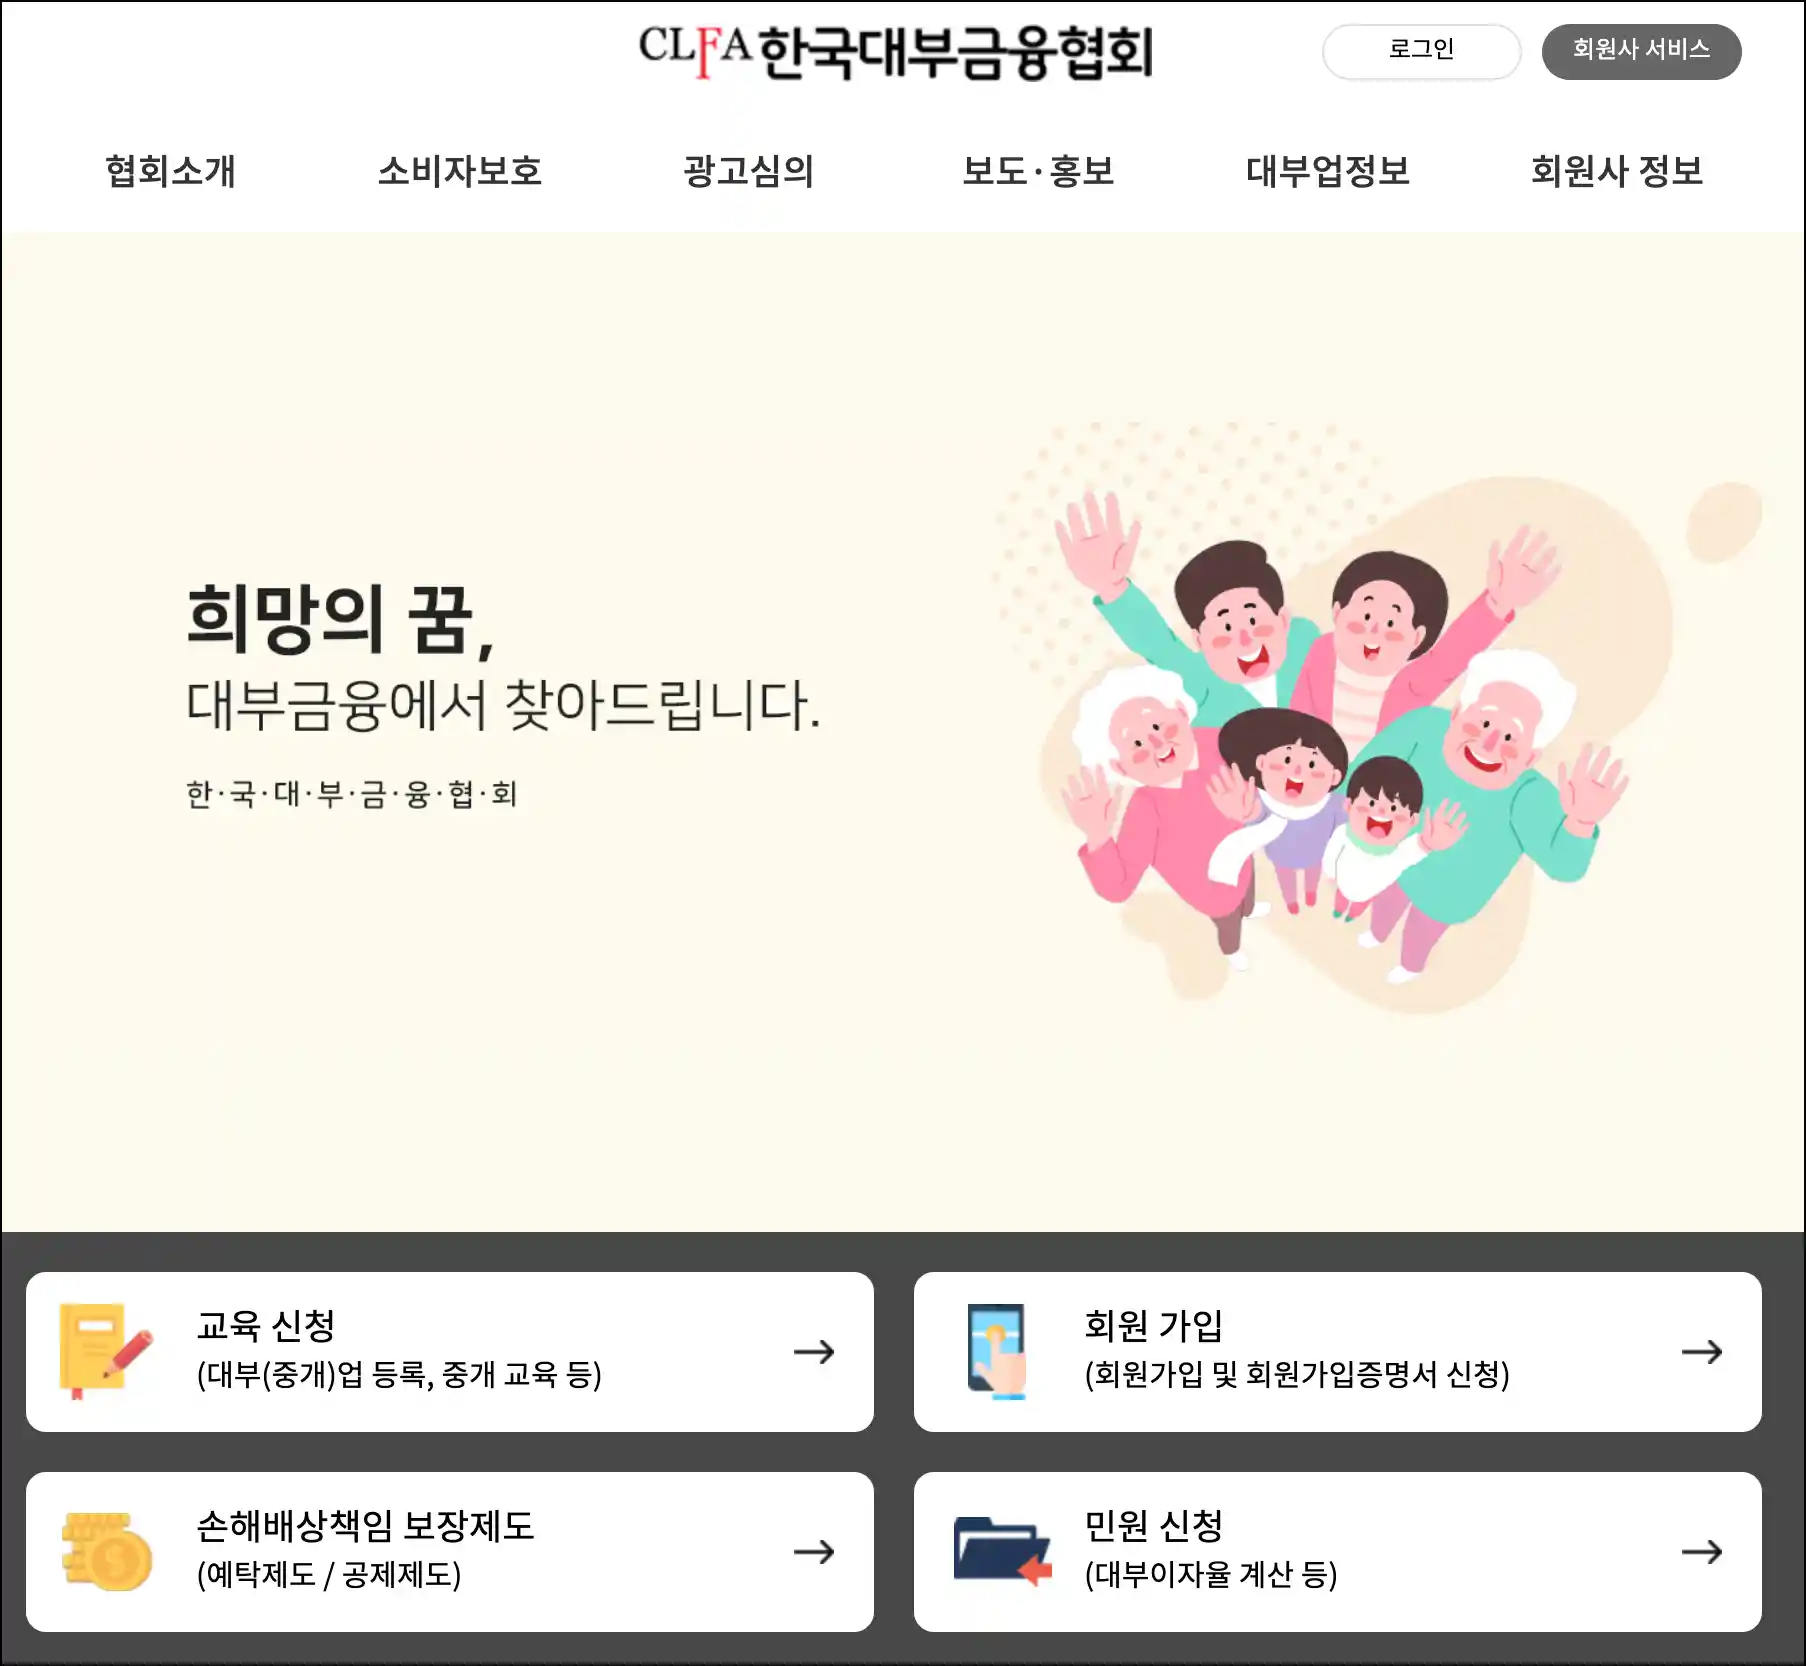
Task: Click the arrow on the 회원 가입 card
Action: pos(1702,1352)
